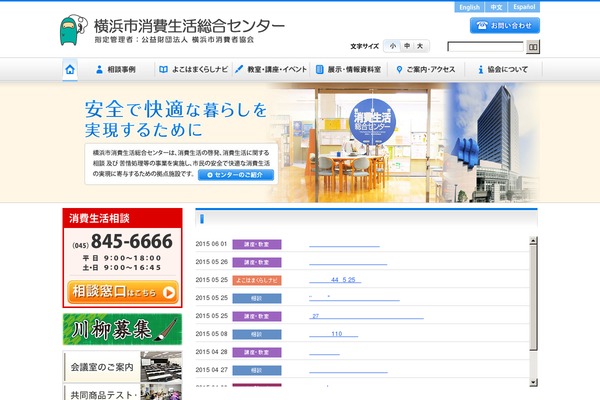The image size is (600, 400).
Task: Open the 2015 05 26 news link
Action: pyautogui.click(x=348, y=262)
